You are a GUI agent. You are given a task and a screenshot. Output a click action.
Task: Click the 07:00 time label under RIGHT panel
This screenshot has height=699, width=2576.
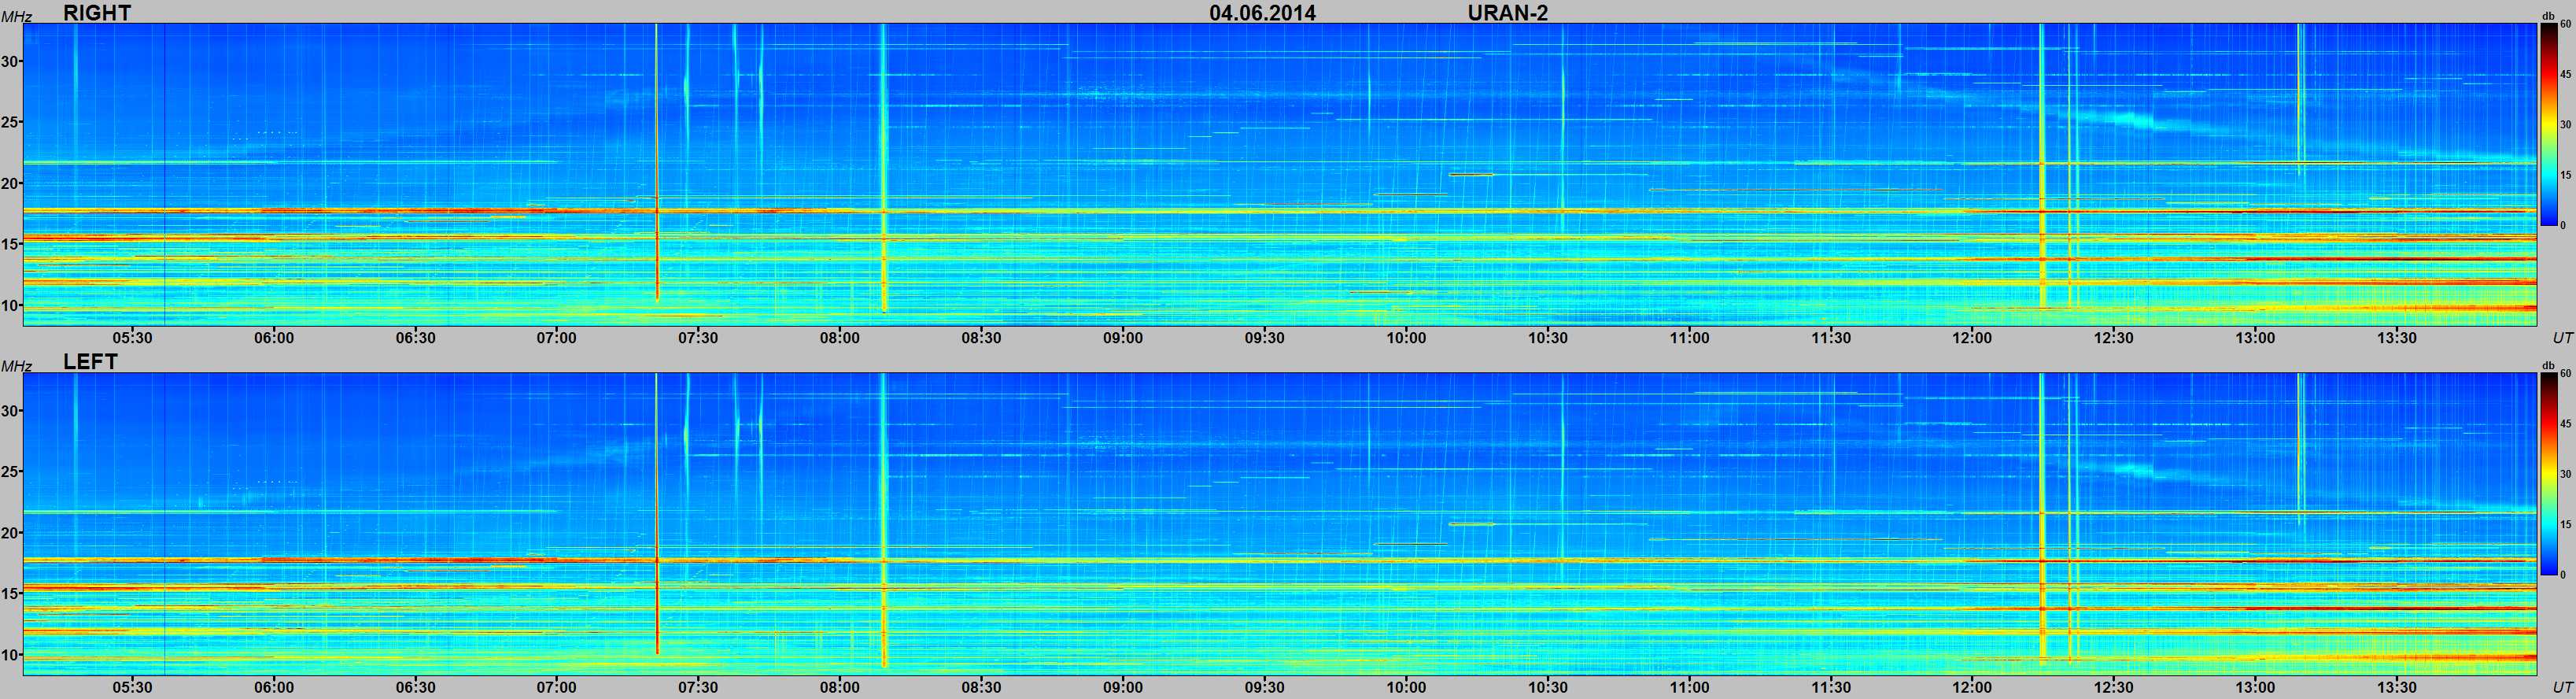[557, 338]
